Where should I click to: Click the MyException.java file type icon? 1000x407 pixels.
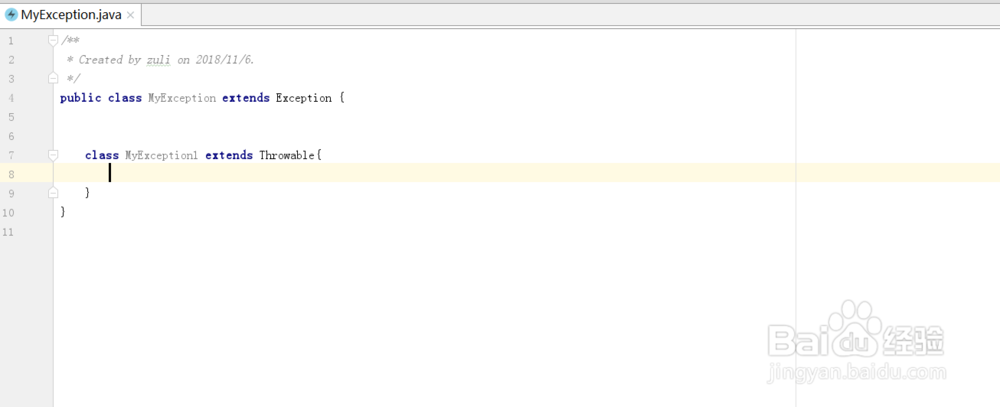coord(12,15)
